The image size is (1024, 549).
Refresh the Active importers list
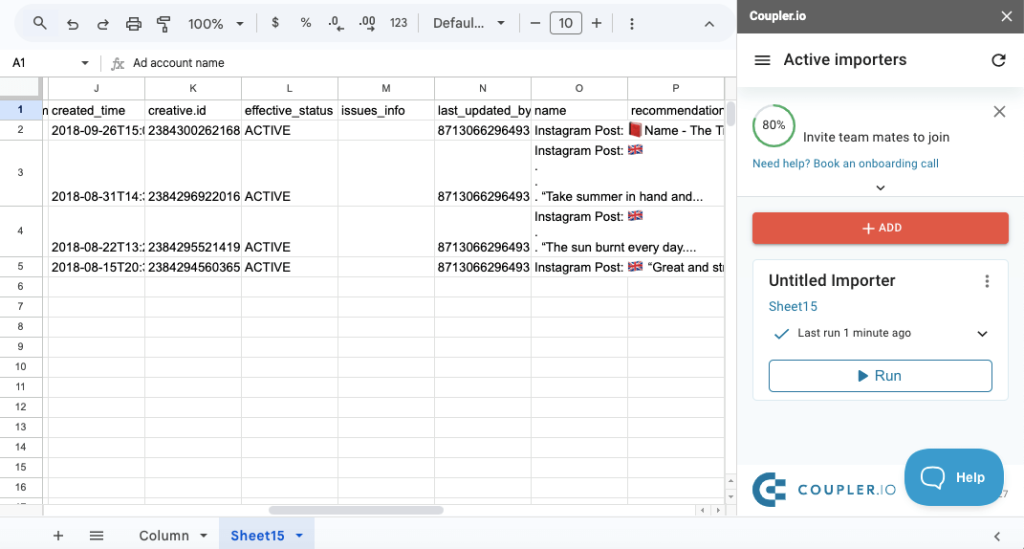click(x=999, y=60)
